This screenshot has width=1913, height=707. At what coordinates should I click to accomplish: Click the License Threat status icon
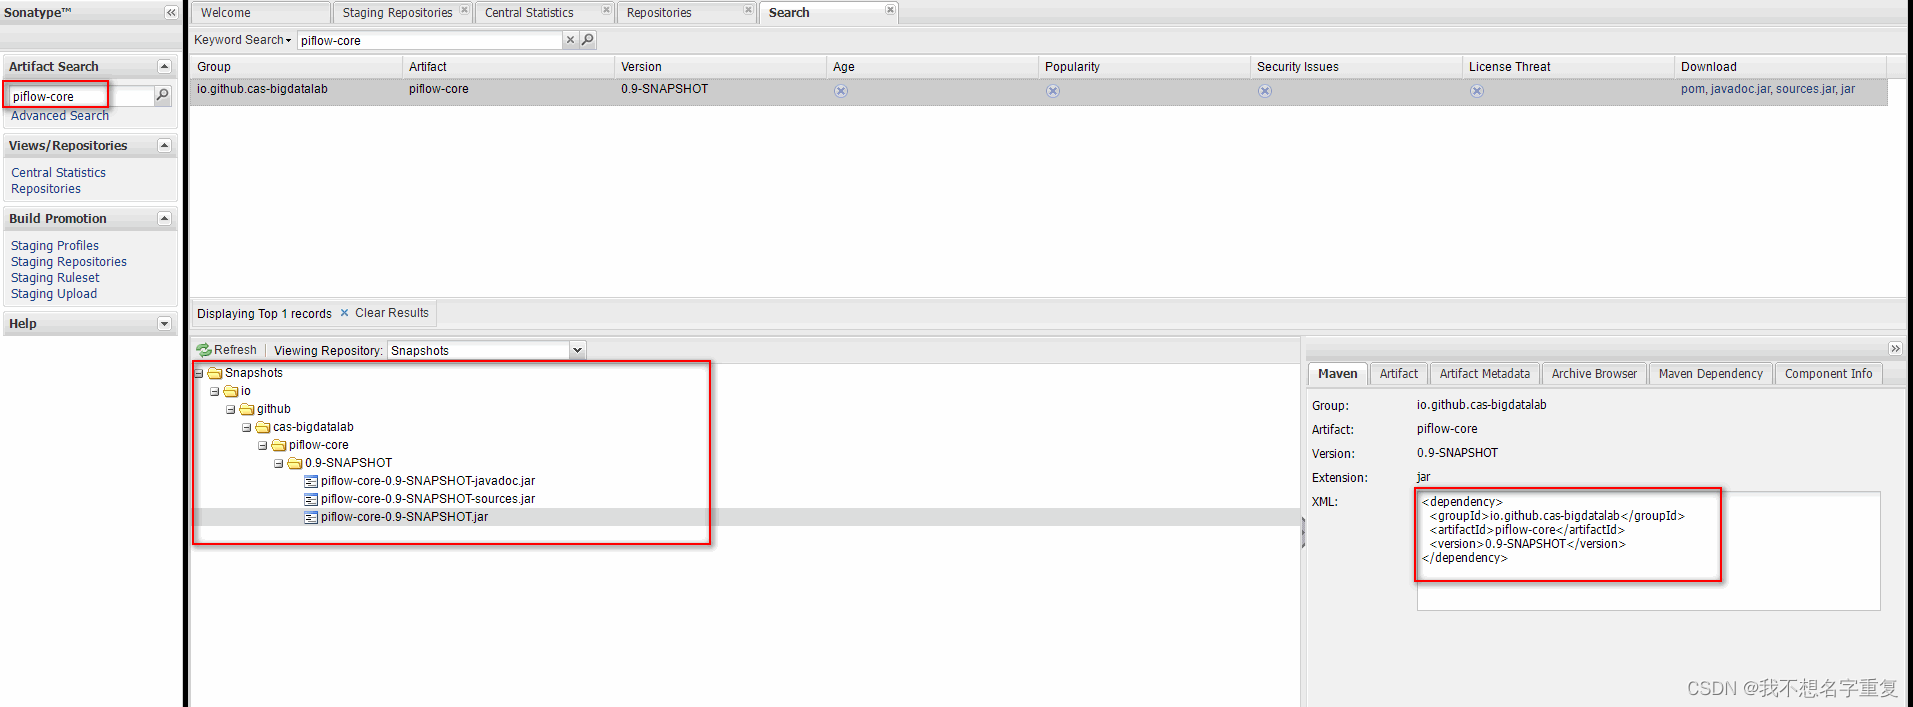(1477, 91)
